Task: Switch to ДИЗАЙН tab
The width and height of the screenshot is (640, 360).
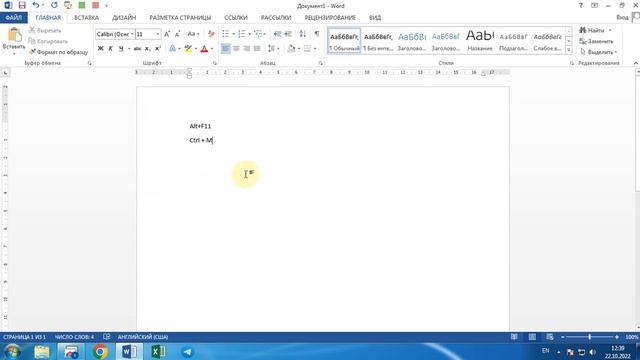Action: 124,18
